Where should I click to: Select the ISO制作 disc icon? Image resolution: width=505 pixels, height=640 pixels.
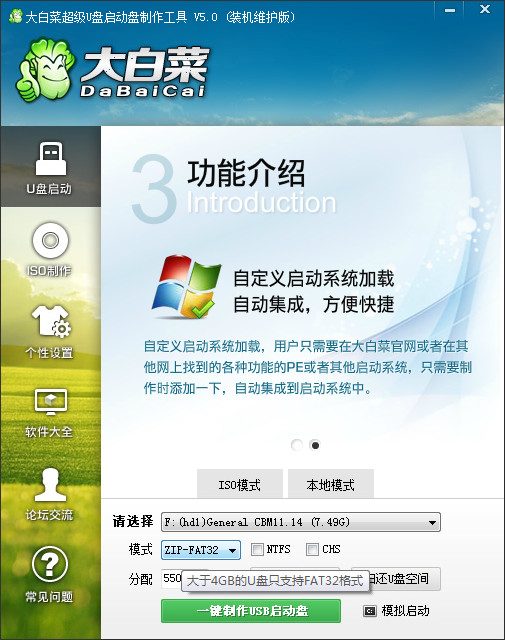[x=50, y=240]
